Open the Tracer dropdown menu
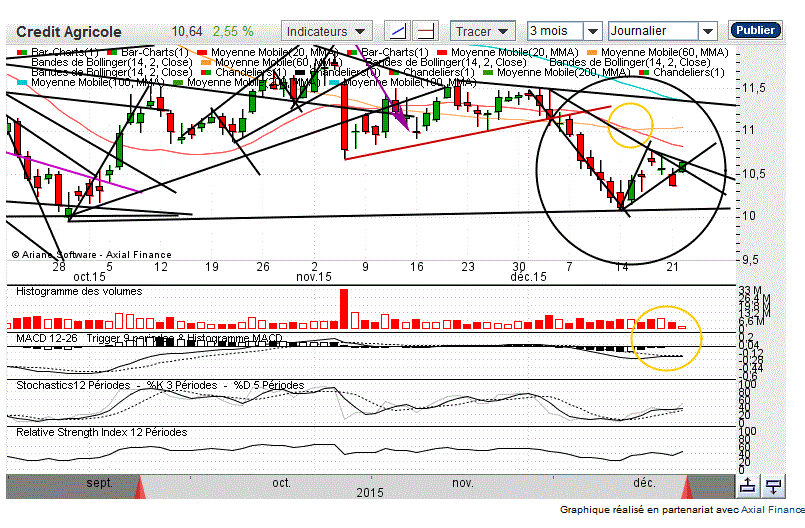 pos(482,31)
